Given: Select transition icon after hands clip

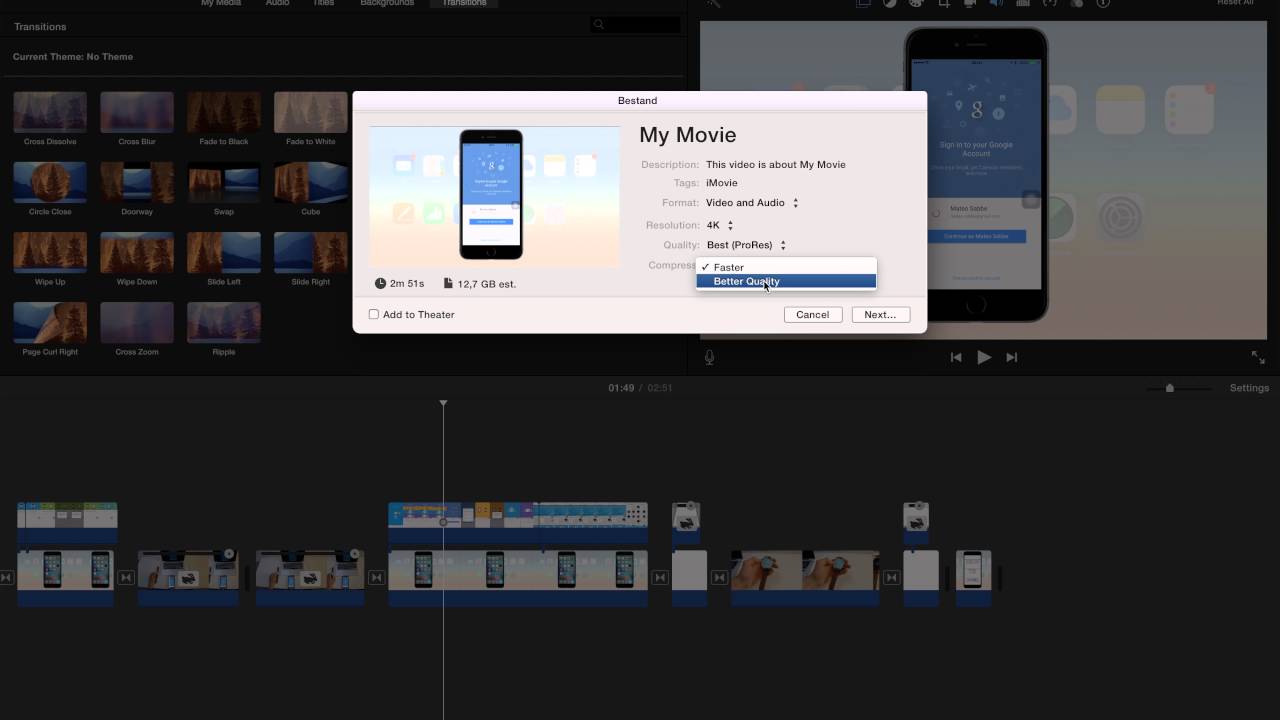Looking at the screenshot, I should click(x=892, y=577).
